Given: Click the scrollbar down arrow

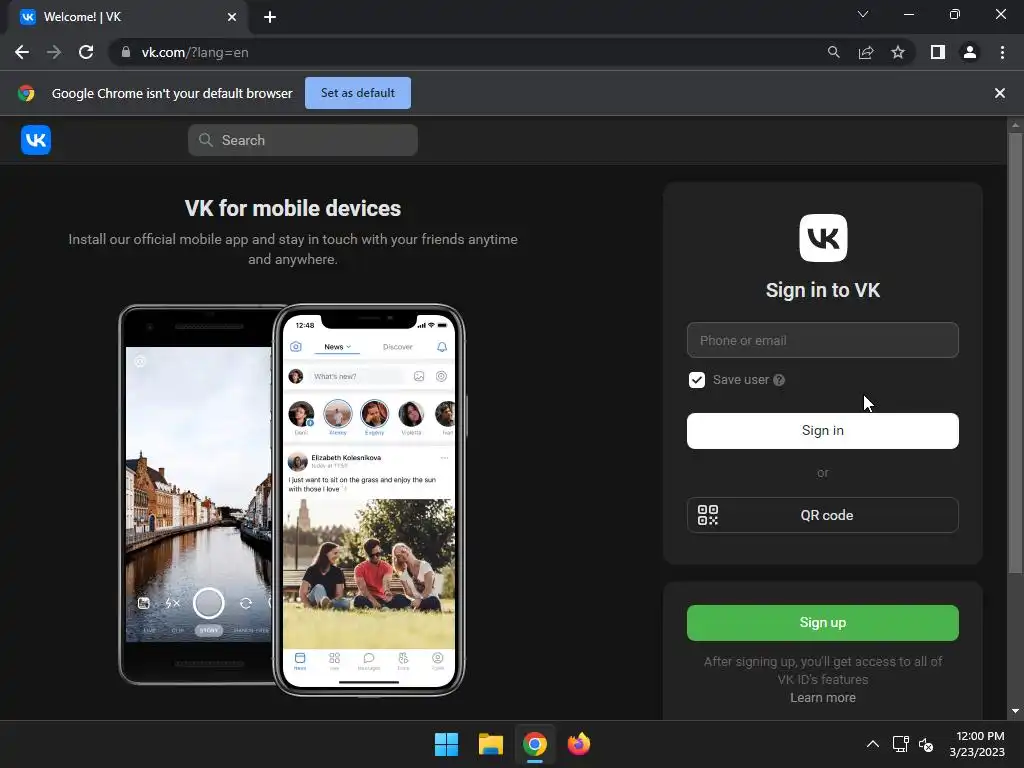Looking at the screenshot, I should [1015, 711].
